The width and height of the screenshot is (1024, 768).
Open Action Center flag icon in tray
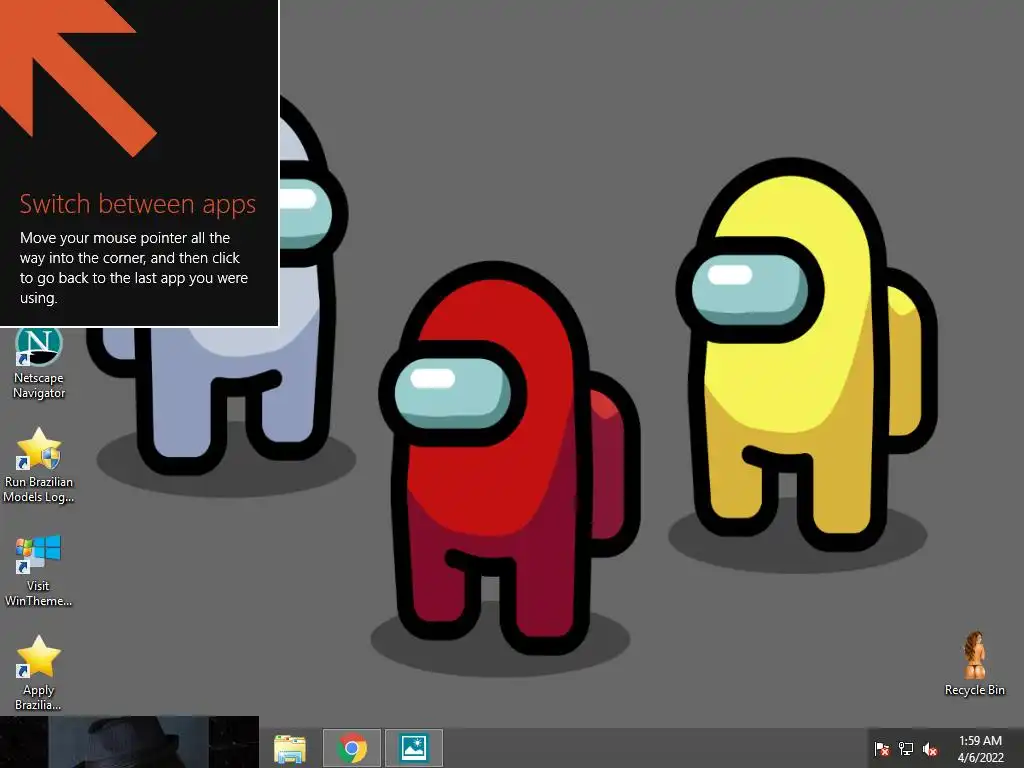point(882,748)
